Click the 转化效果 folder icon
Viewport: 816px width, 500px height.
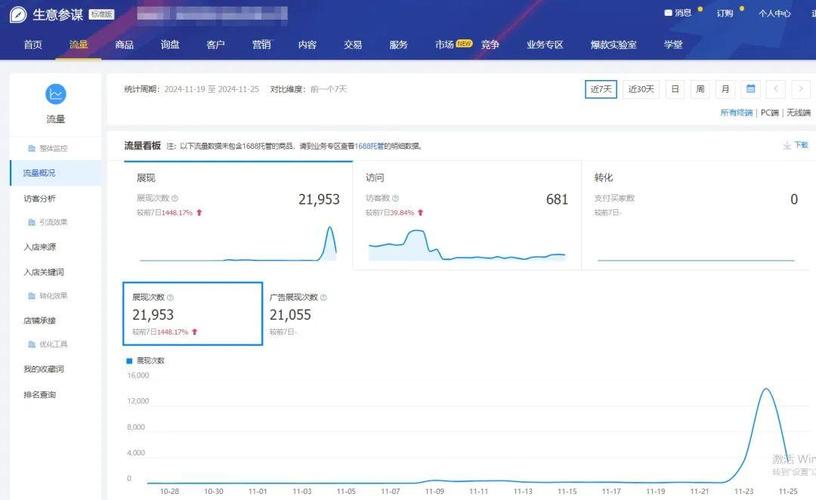point(32,296)
